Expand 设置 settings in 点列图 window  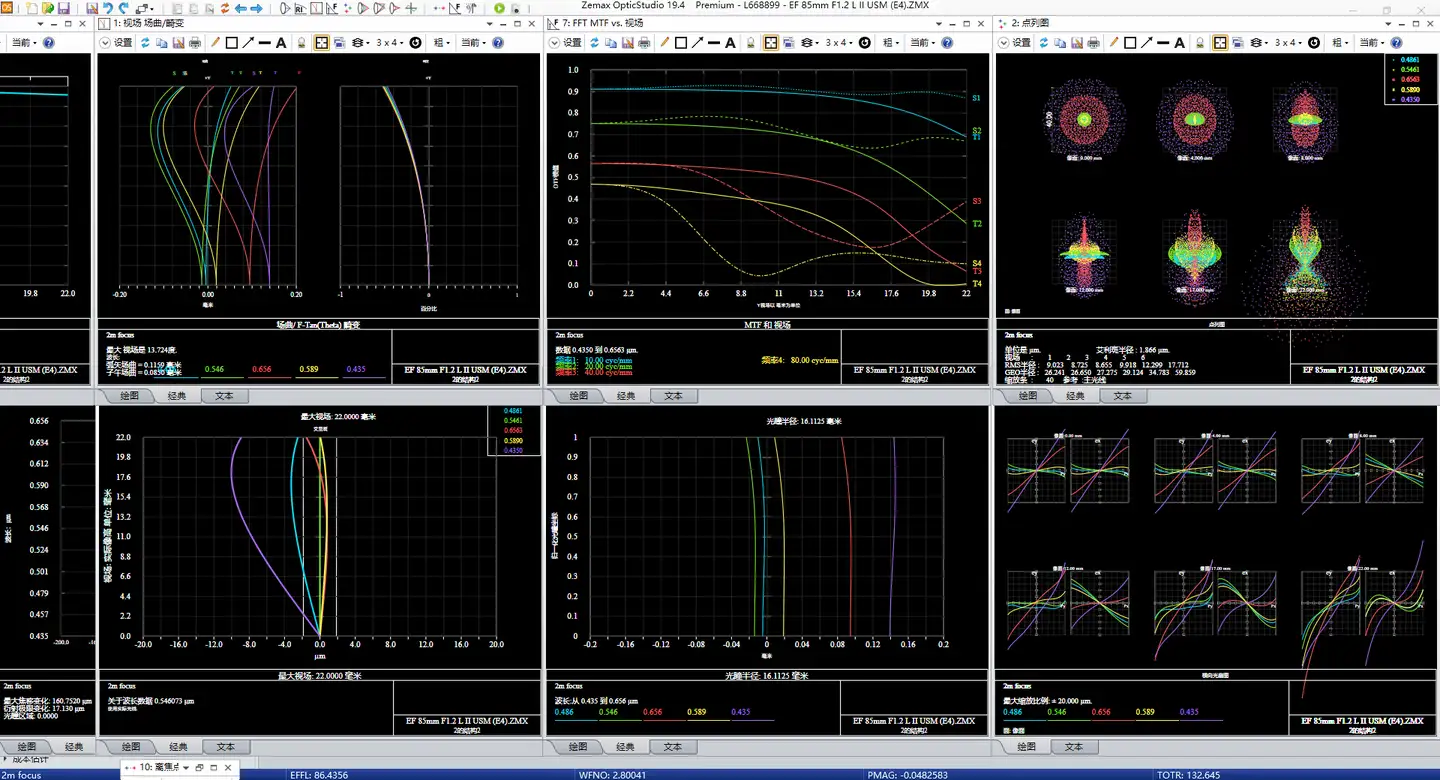click(1014, 43)
